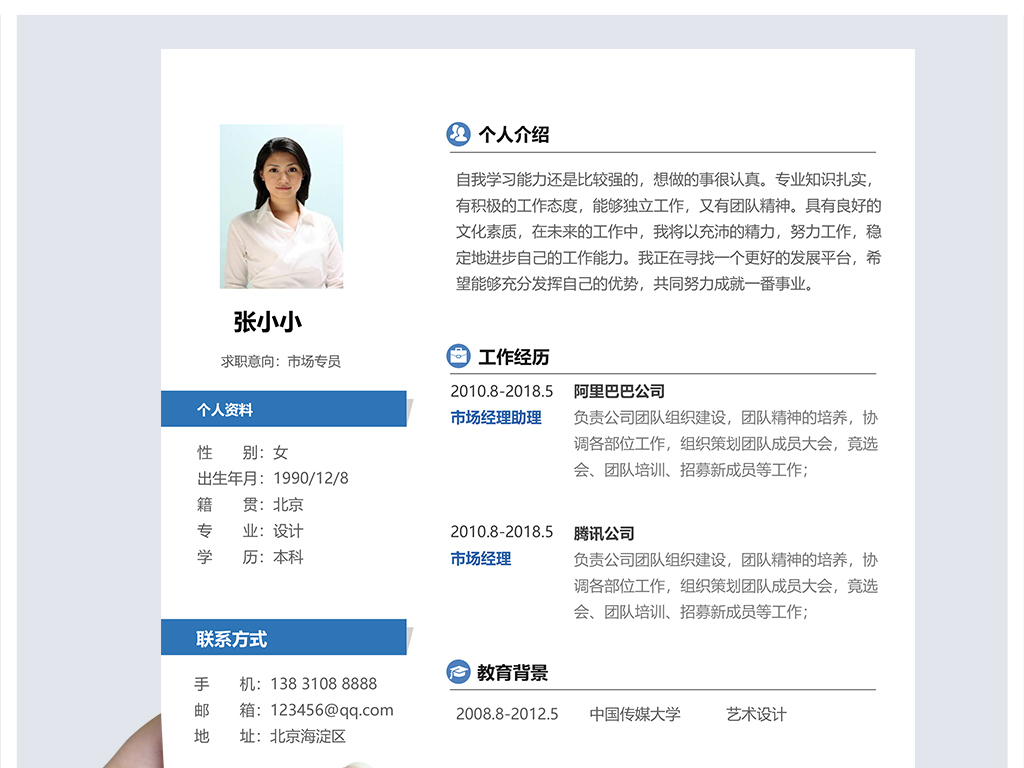Click the blue 联系方式 section banner
This screenshot has width=1024, height=768.
(283, 638)
